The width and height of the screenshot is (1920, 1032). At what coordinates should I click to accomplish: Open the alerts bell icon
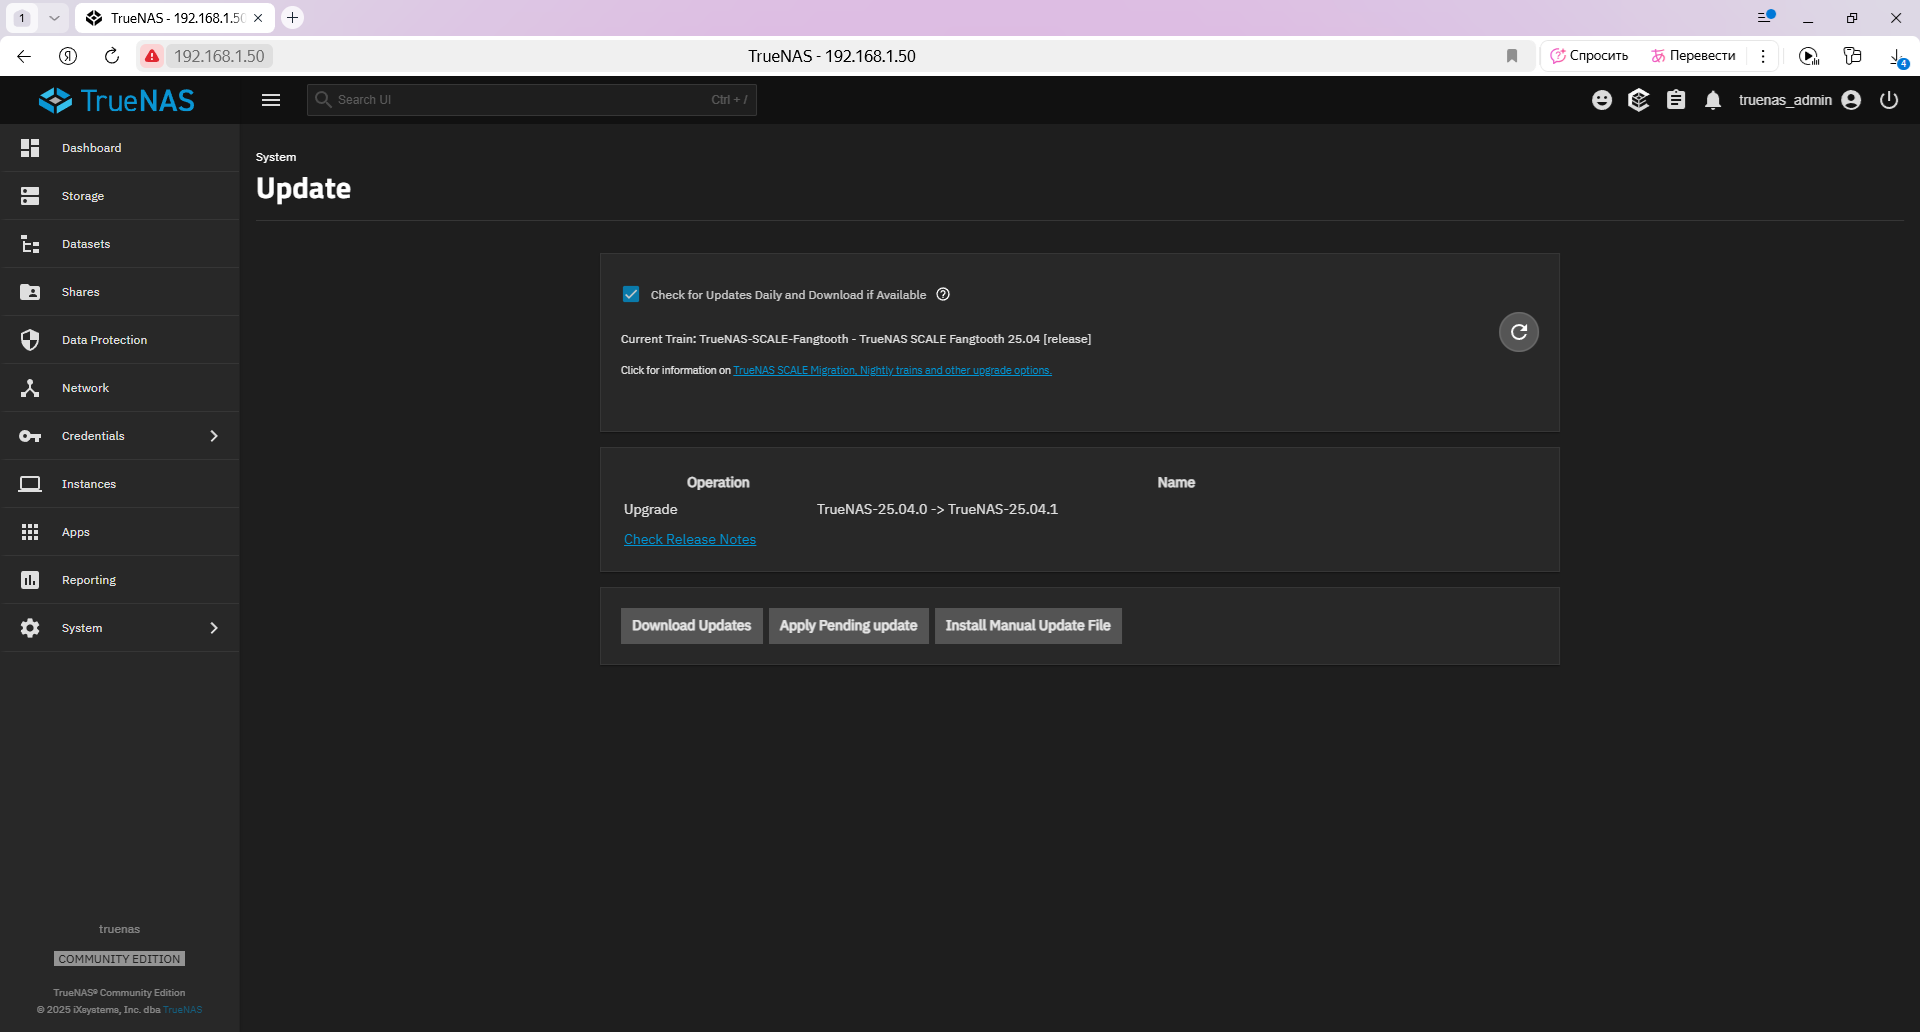coord(1713,100)
